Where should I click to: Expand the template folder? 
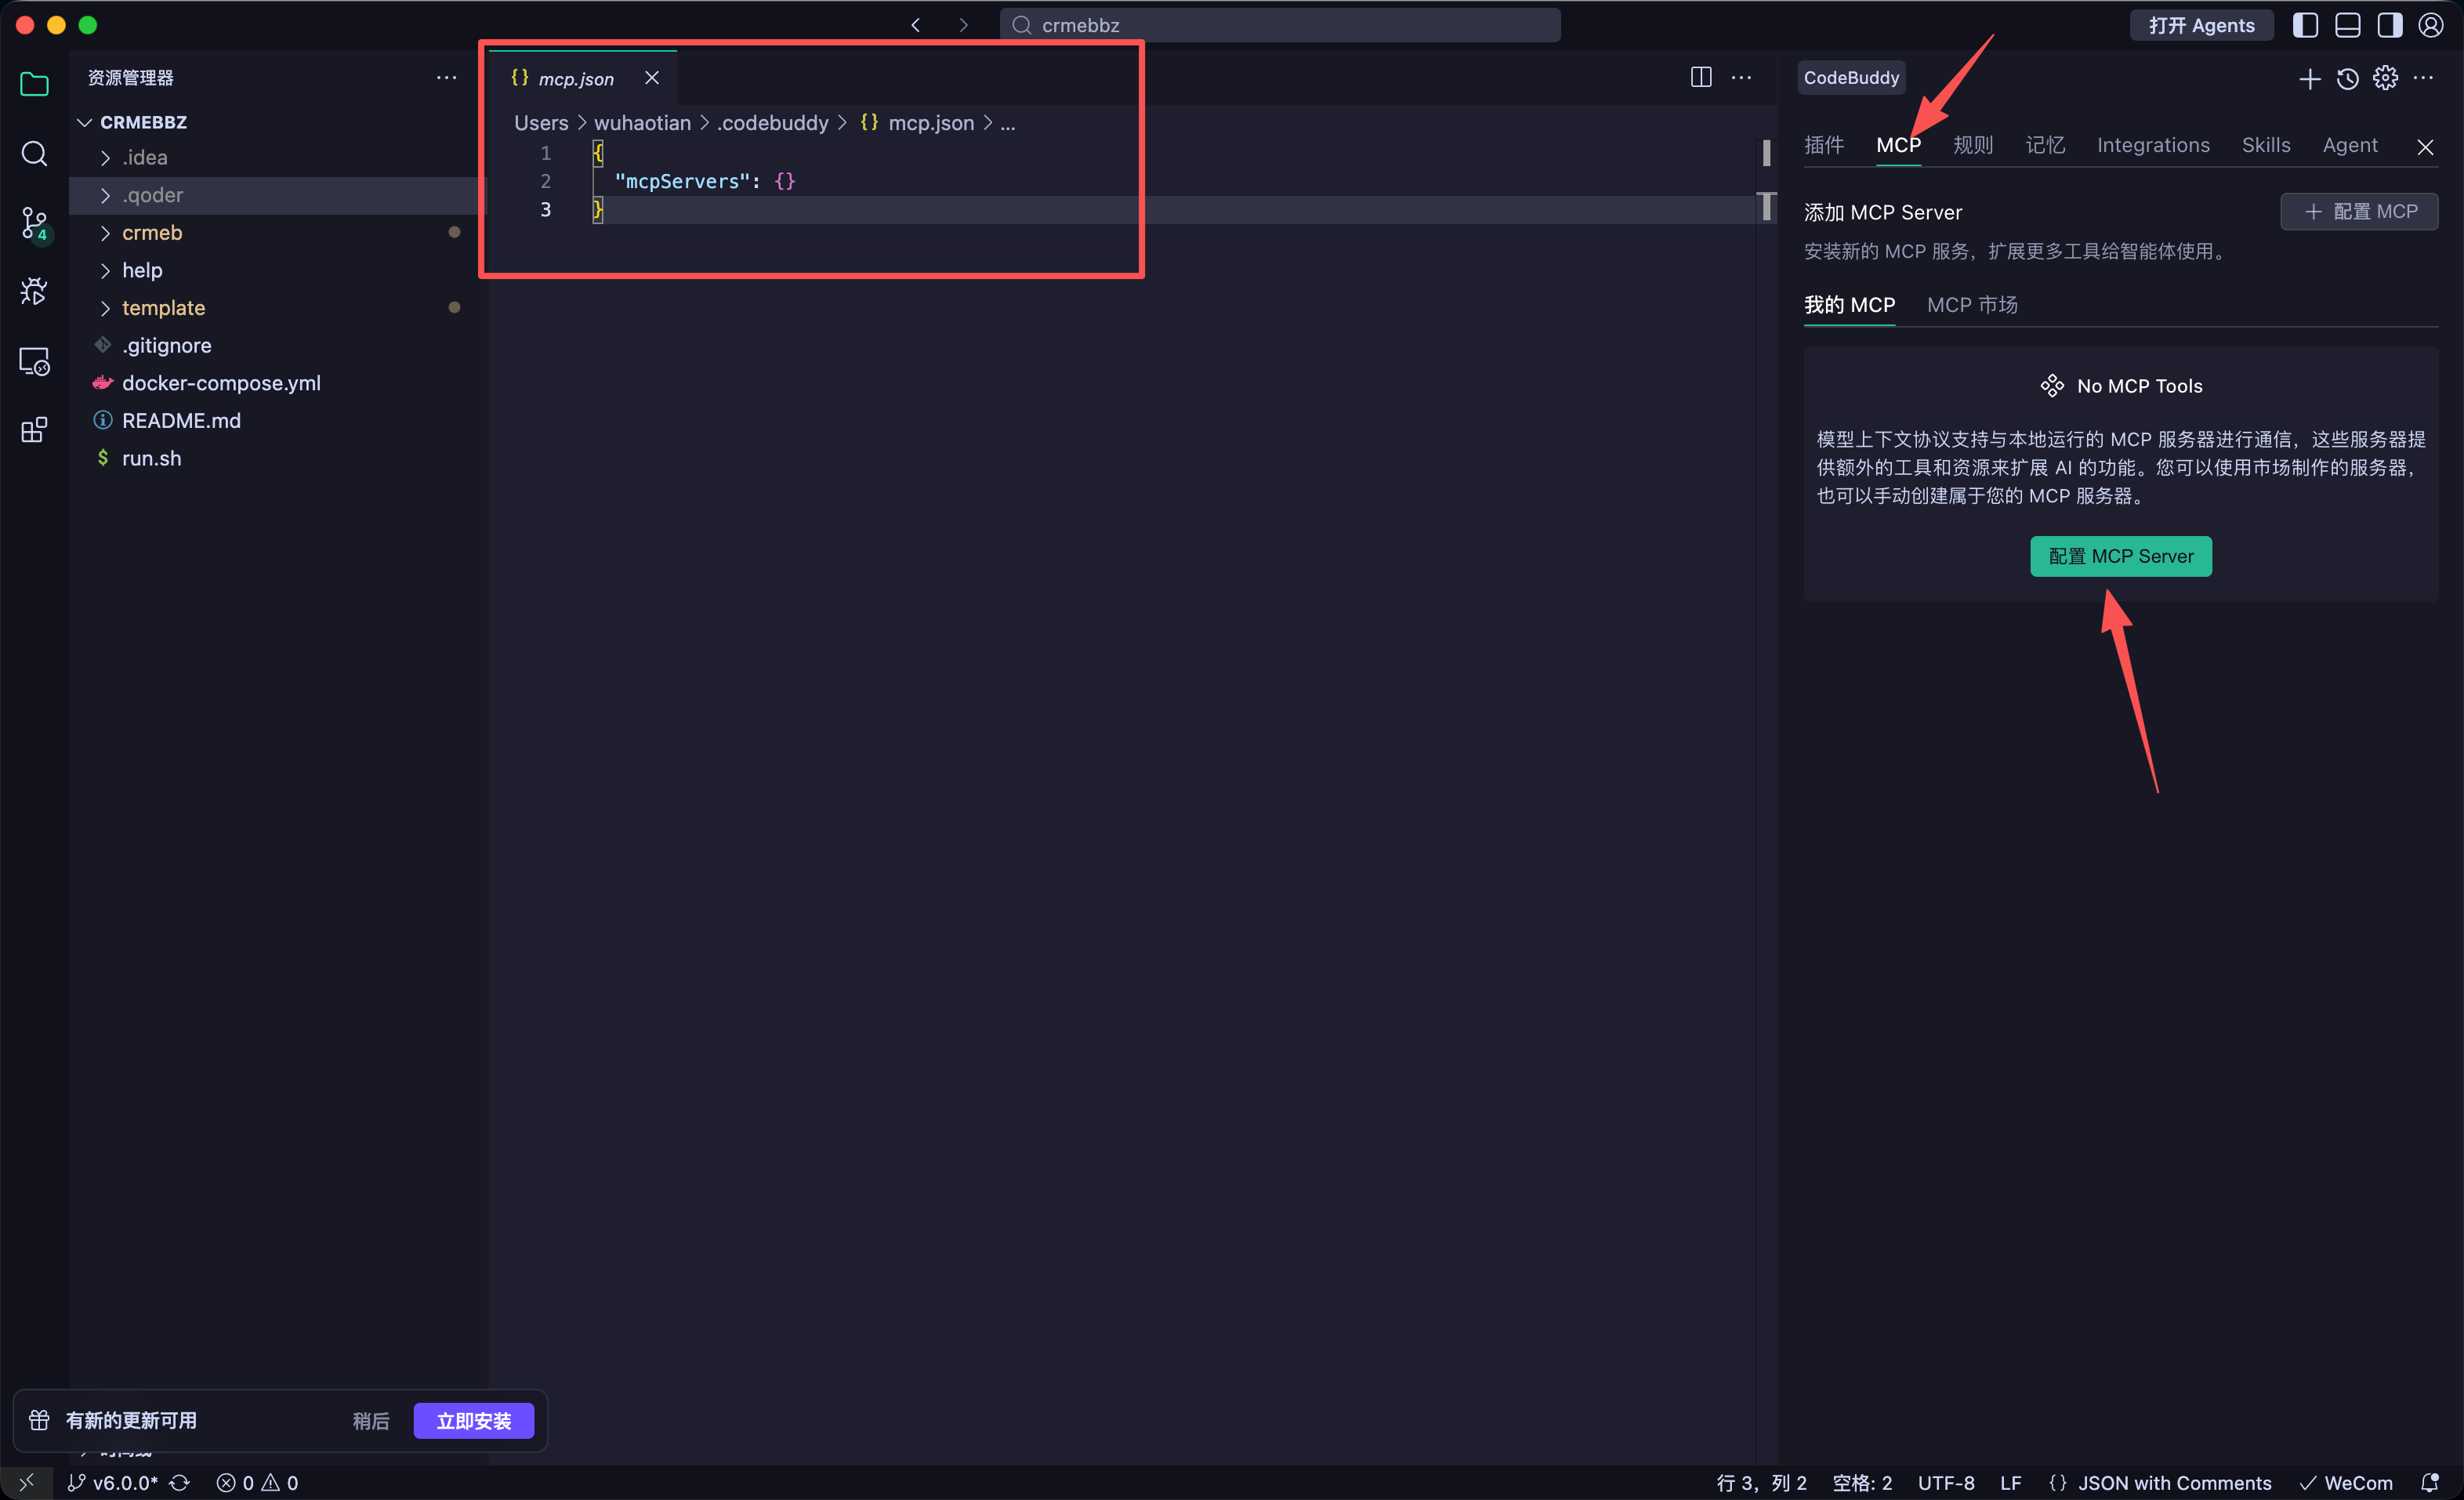pos(163,308)
